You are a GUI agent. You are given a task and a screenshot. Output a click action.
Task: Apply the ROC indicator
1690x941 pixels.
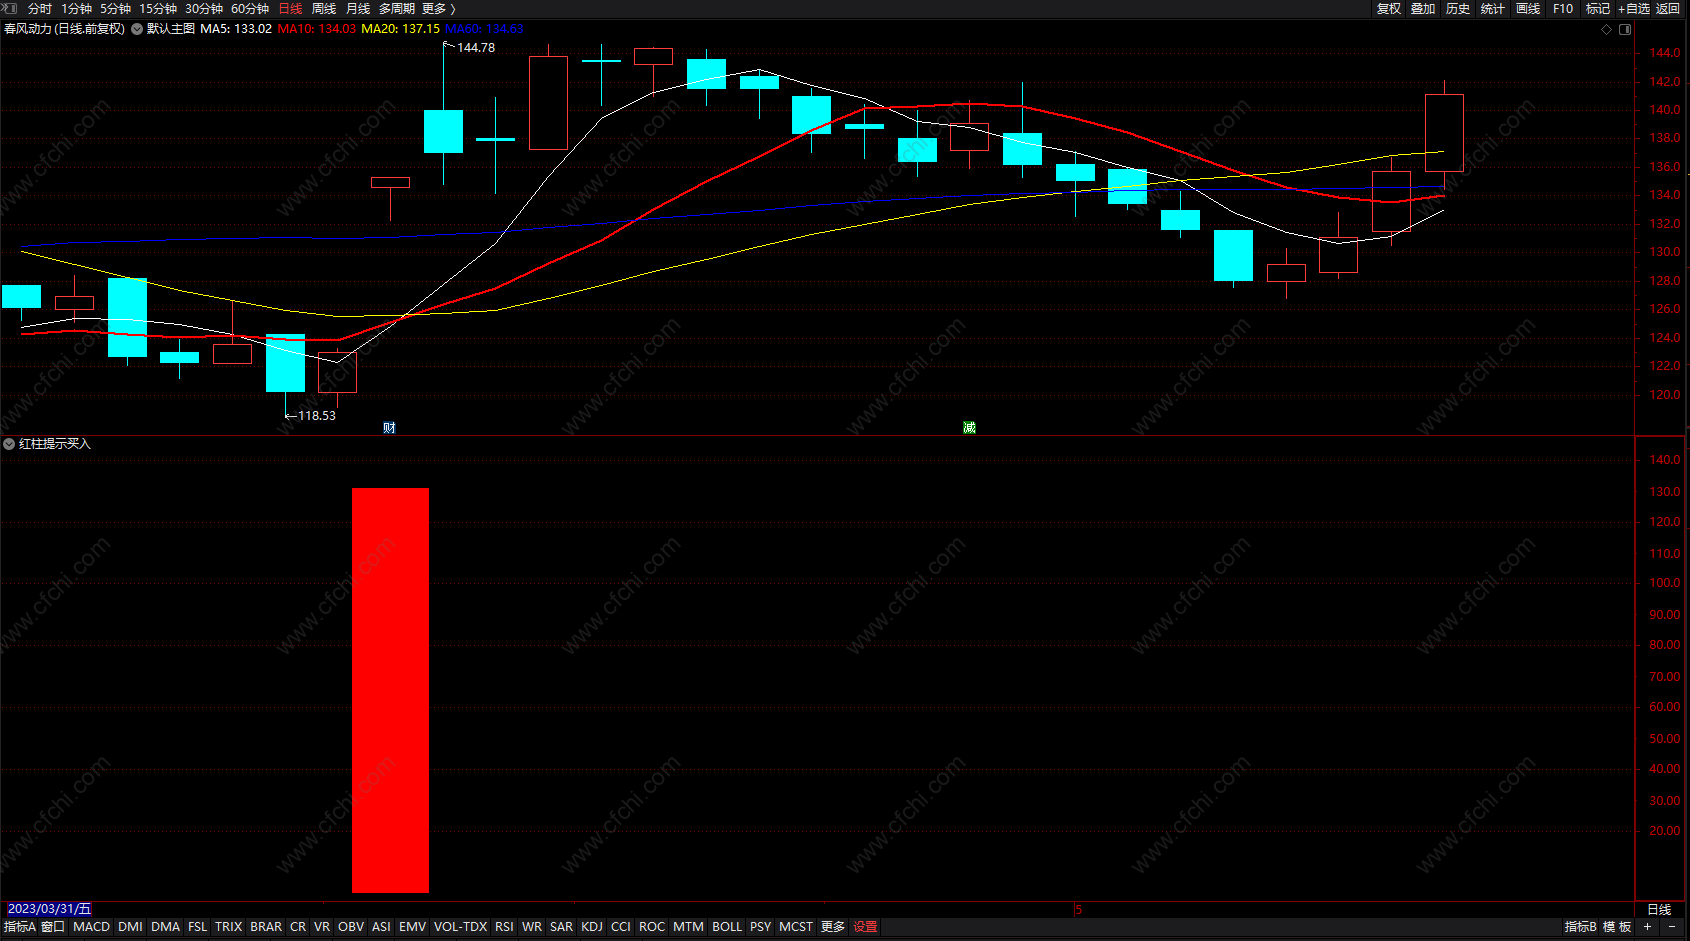[652, 927]
